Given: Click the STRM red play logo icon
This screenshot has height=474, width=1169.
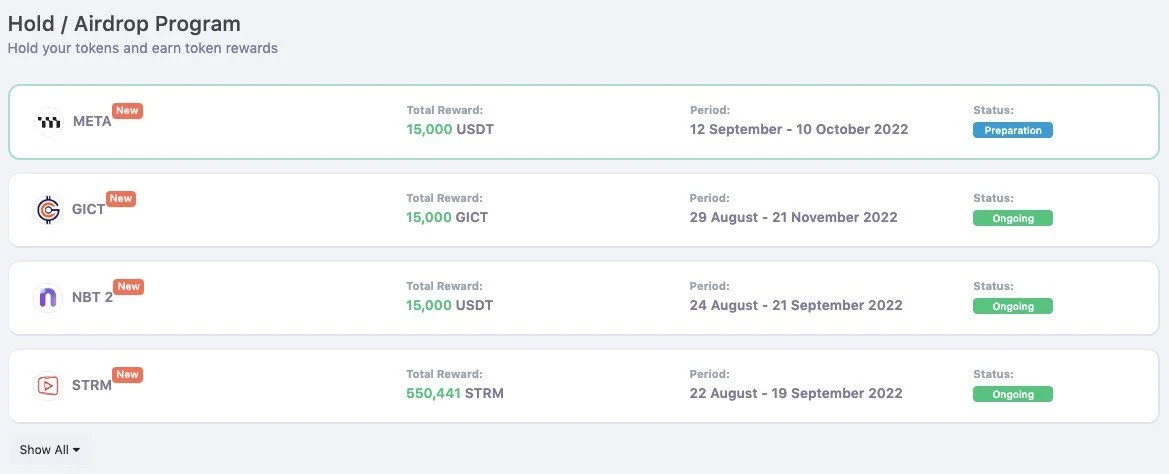Looking at the screenshot, I should coord(48,386).
